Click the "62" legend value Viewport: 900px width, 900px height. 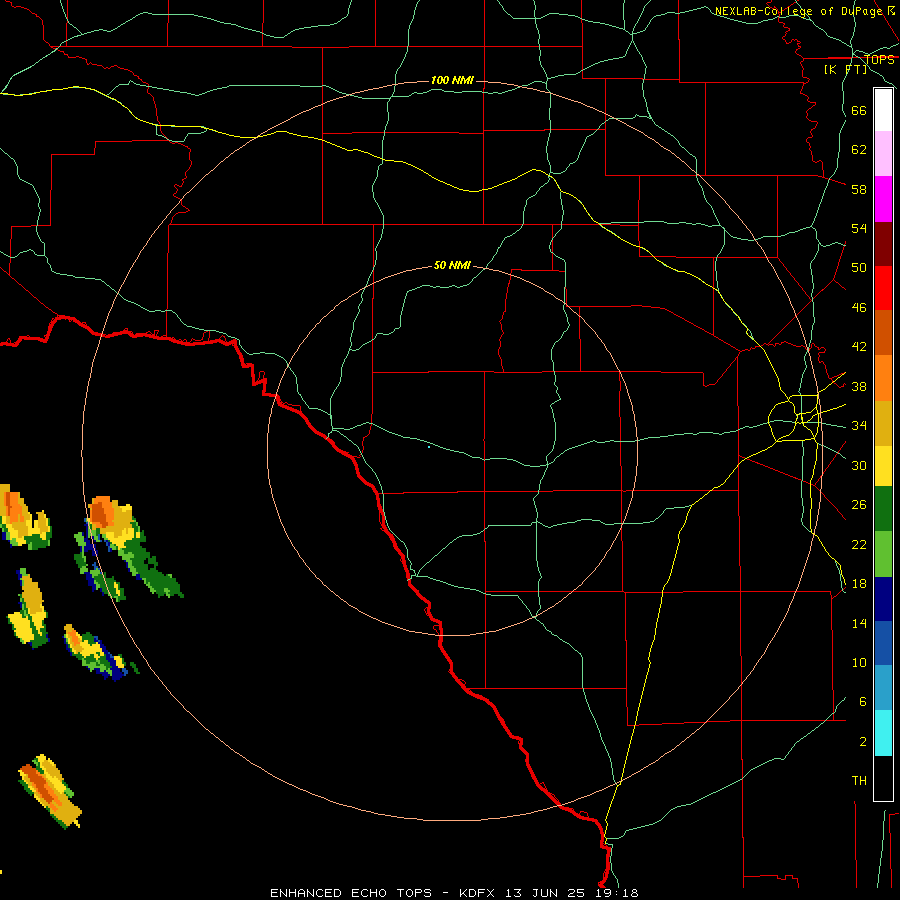pos(859,150)
